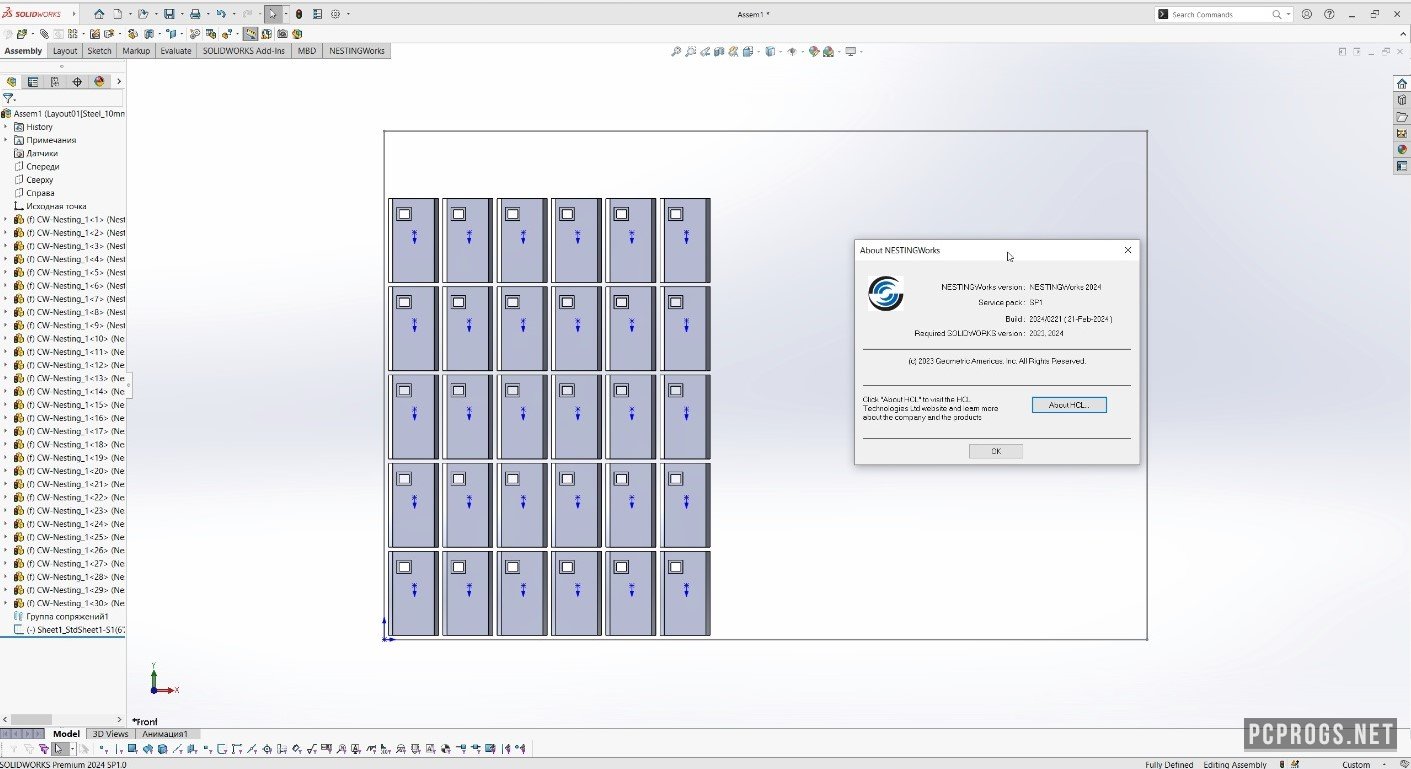Click OK in the About NESTINGWorks dialog
This screenshot has width=1411, height=769.
tap(996, 451)
